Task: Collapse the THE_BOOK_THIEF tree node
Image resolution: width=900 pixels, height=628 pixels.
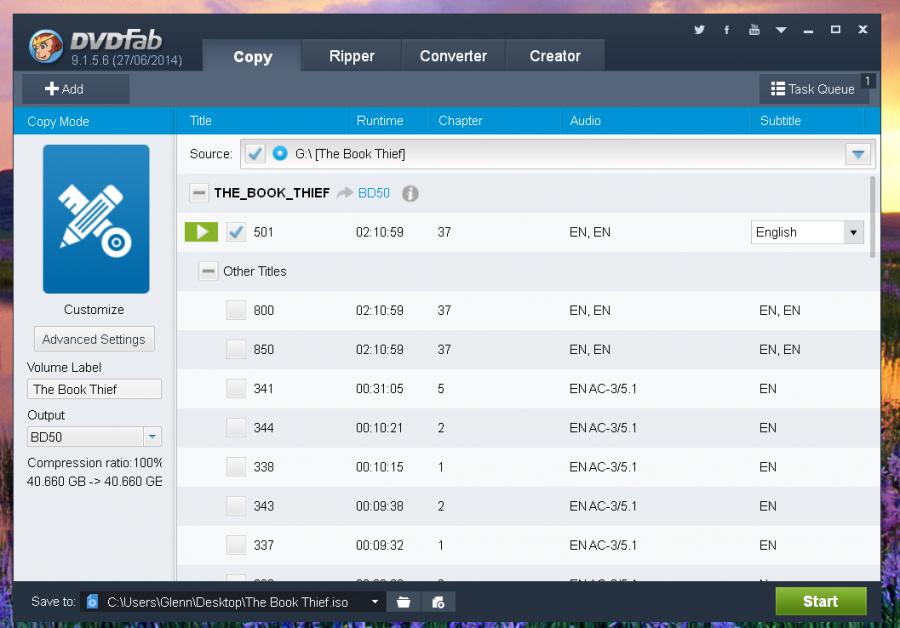Action: 199,193
